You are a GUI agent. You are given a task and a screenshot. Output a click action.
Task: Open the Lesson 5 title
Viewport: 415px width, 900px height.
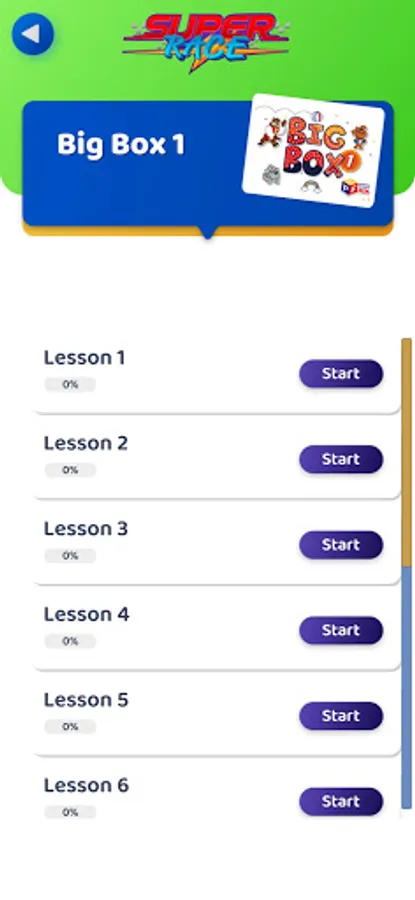[86, 700]
